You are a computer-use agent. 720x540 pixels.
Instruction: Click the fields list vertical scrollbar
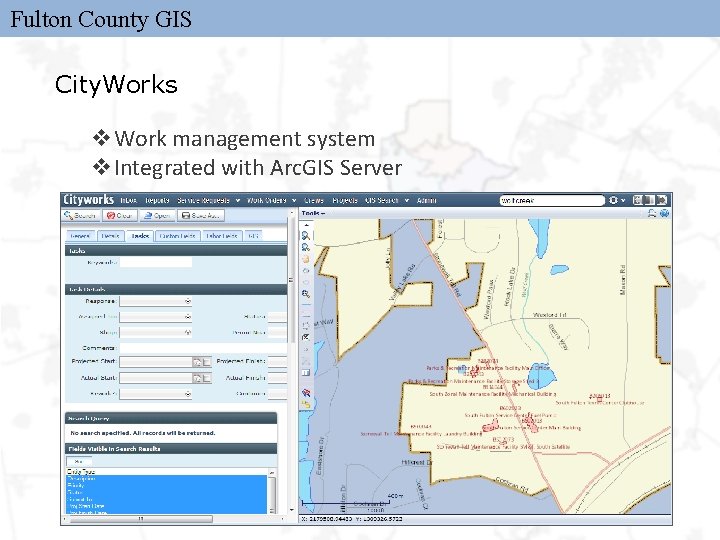tap(272, 491)
